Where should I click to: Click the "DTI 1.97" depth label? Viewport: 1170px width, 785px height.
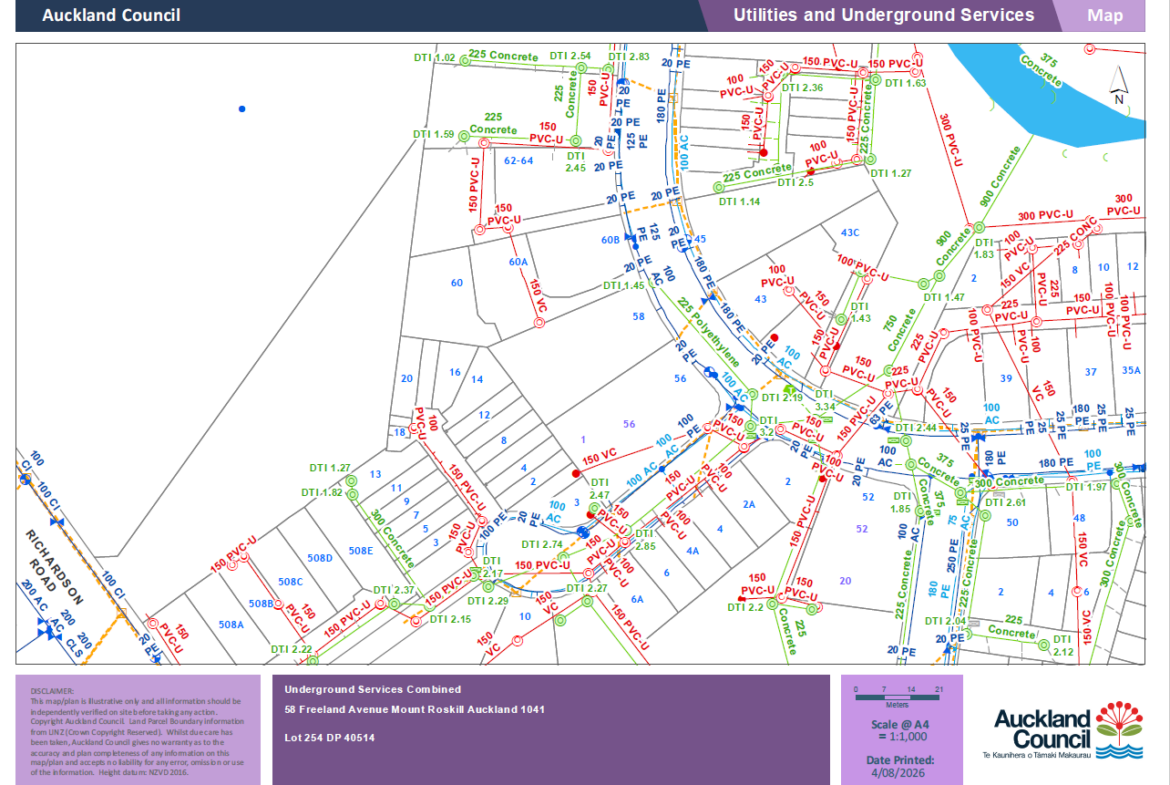(1086, 487)
